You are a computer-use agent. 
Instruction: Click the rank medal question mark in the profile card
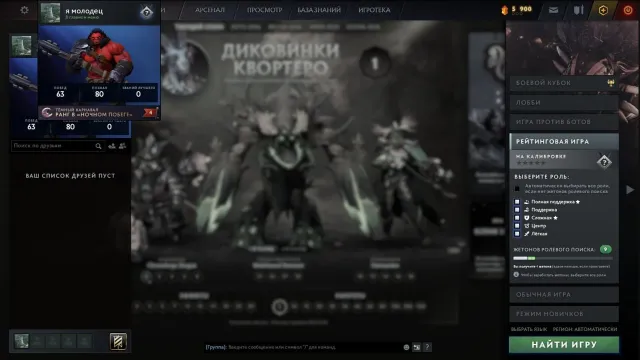pos(146,12)
